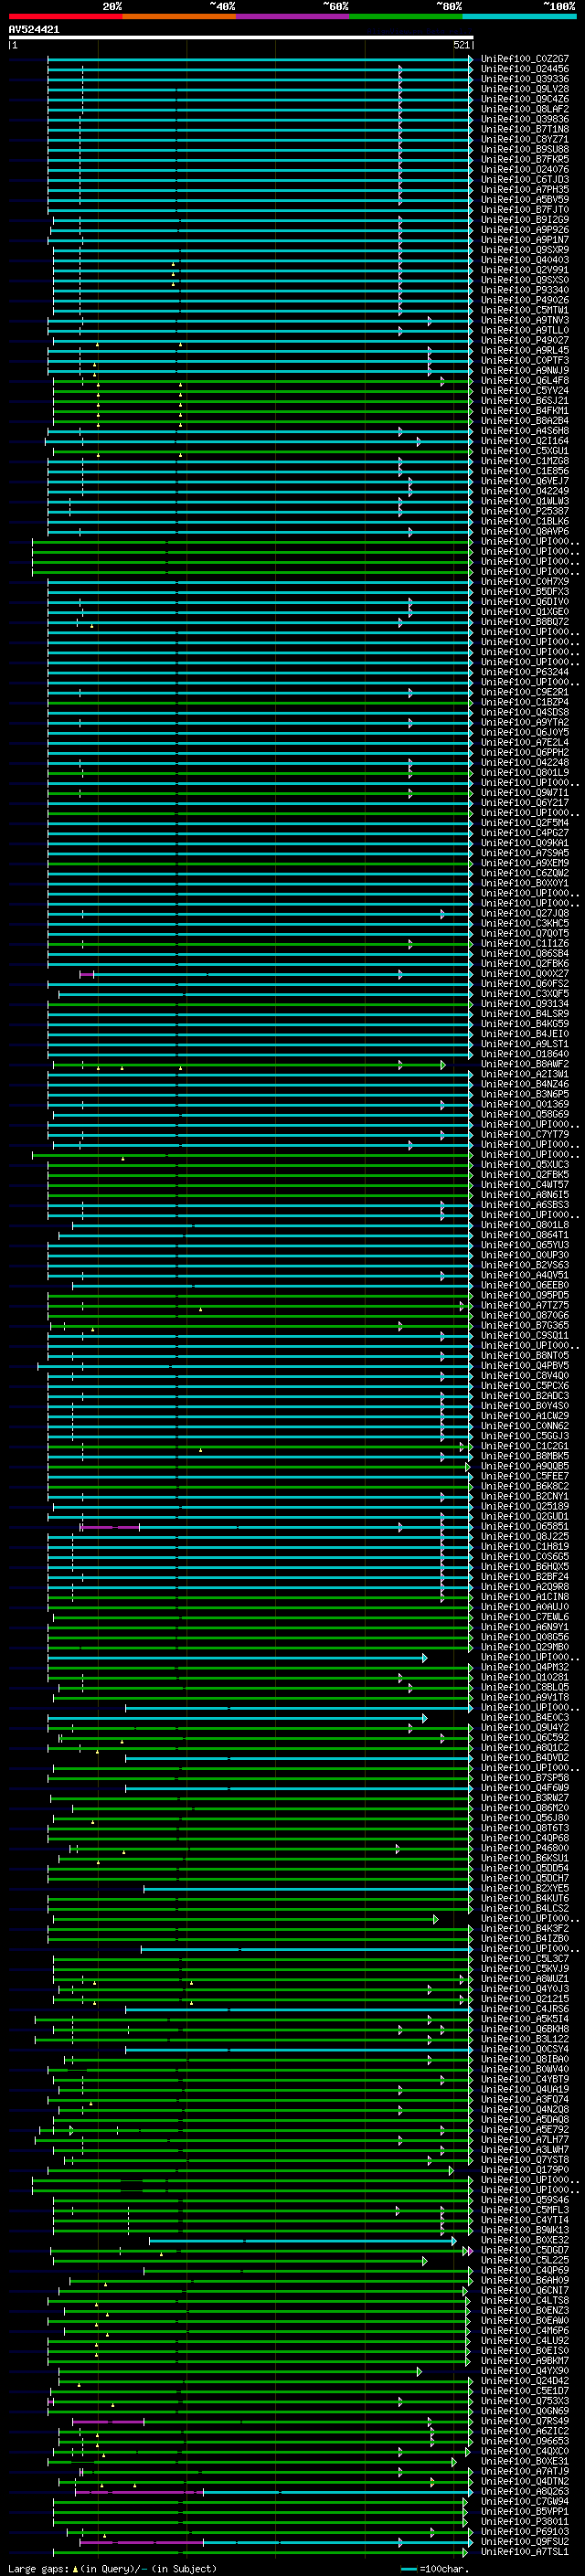Screen dimensions: 585x2576
Task: Select hit label UniRef100_C6TJD3
Action: click(x=524, y=180)
